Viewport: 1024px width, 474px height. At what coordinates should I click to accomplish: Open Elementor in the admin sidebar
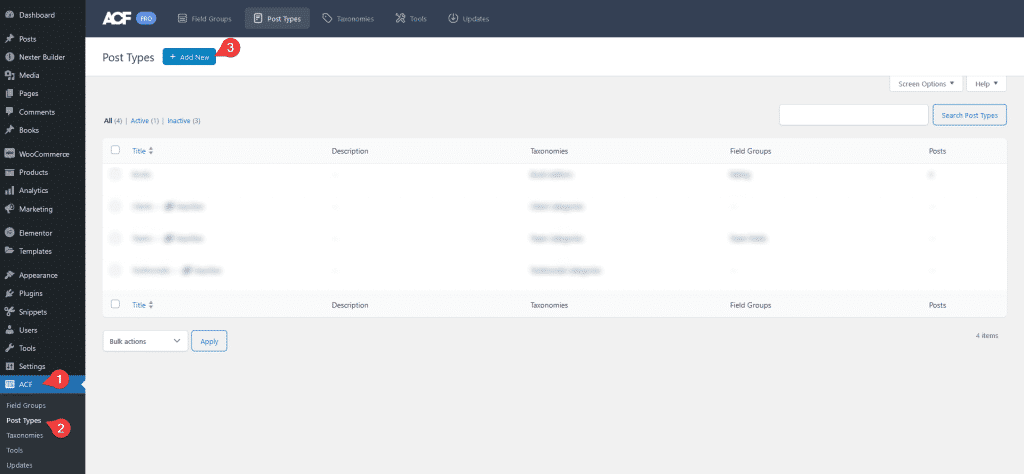point(35,232)
